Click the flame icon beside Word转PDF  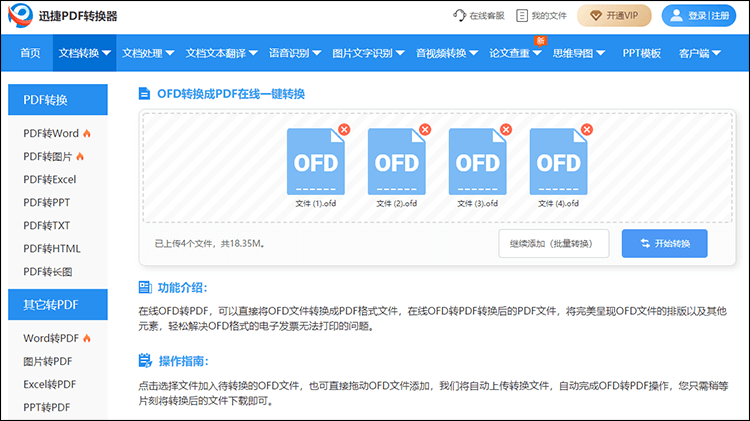(x=87, y=338)
